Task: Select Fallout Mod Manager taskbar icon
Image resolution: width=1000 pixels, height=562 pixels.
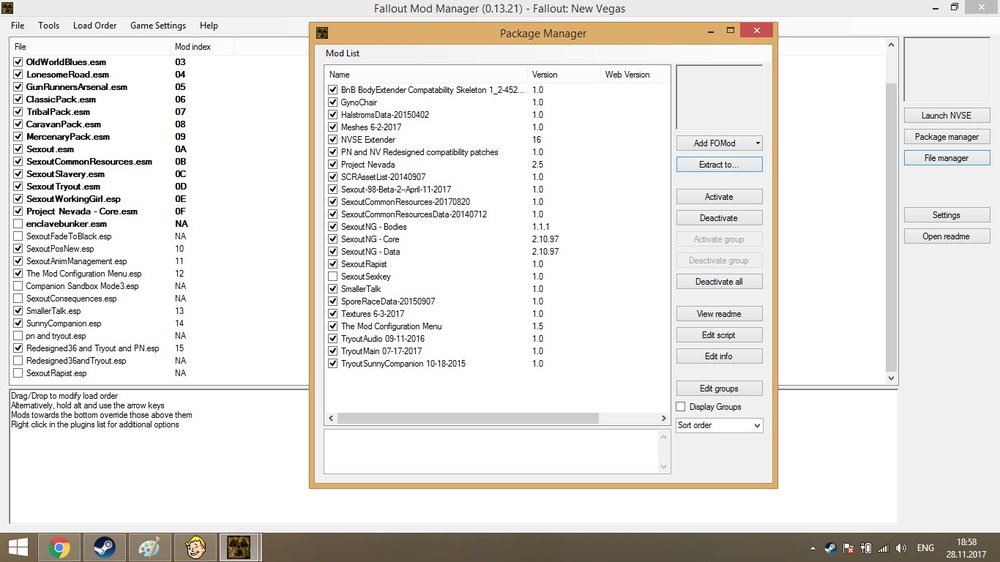Action: [x=239, y=547]
